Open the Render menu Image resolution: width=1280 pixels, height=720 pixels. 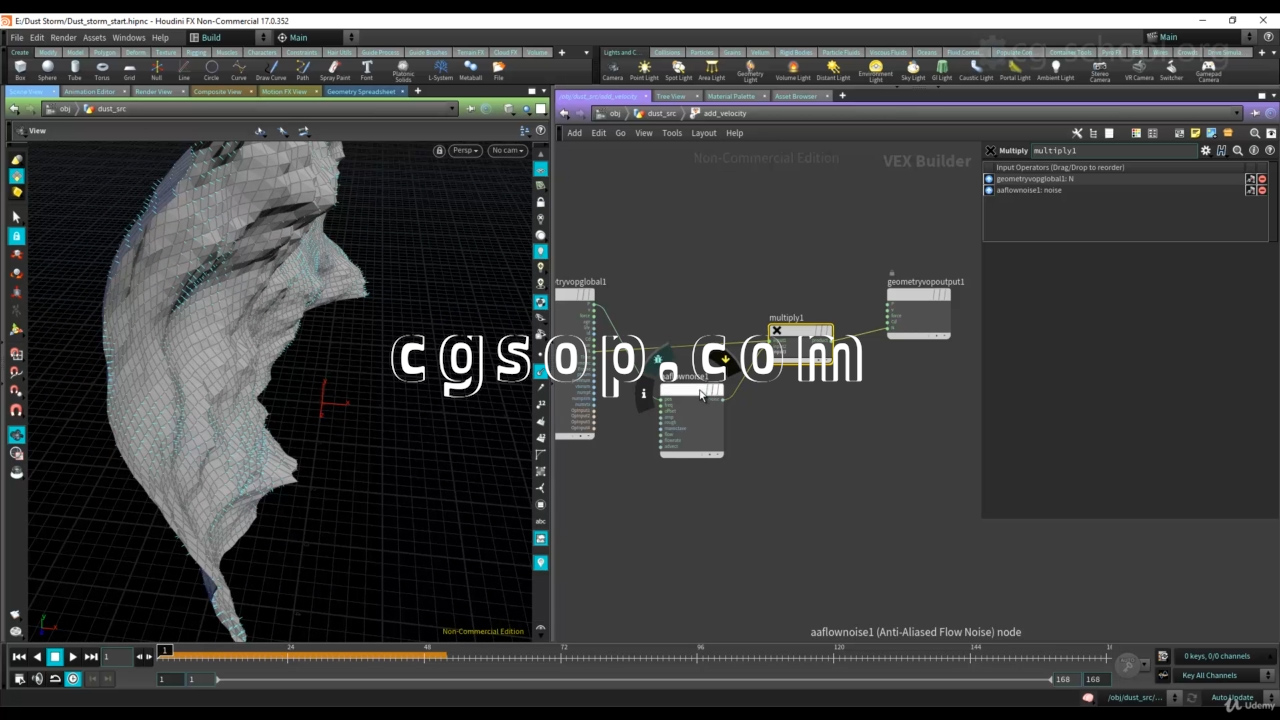[63, 38]
